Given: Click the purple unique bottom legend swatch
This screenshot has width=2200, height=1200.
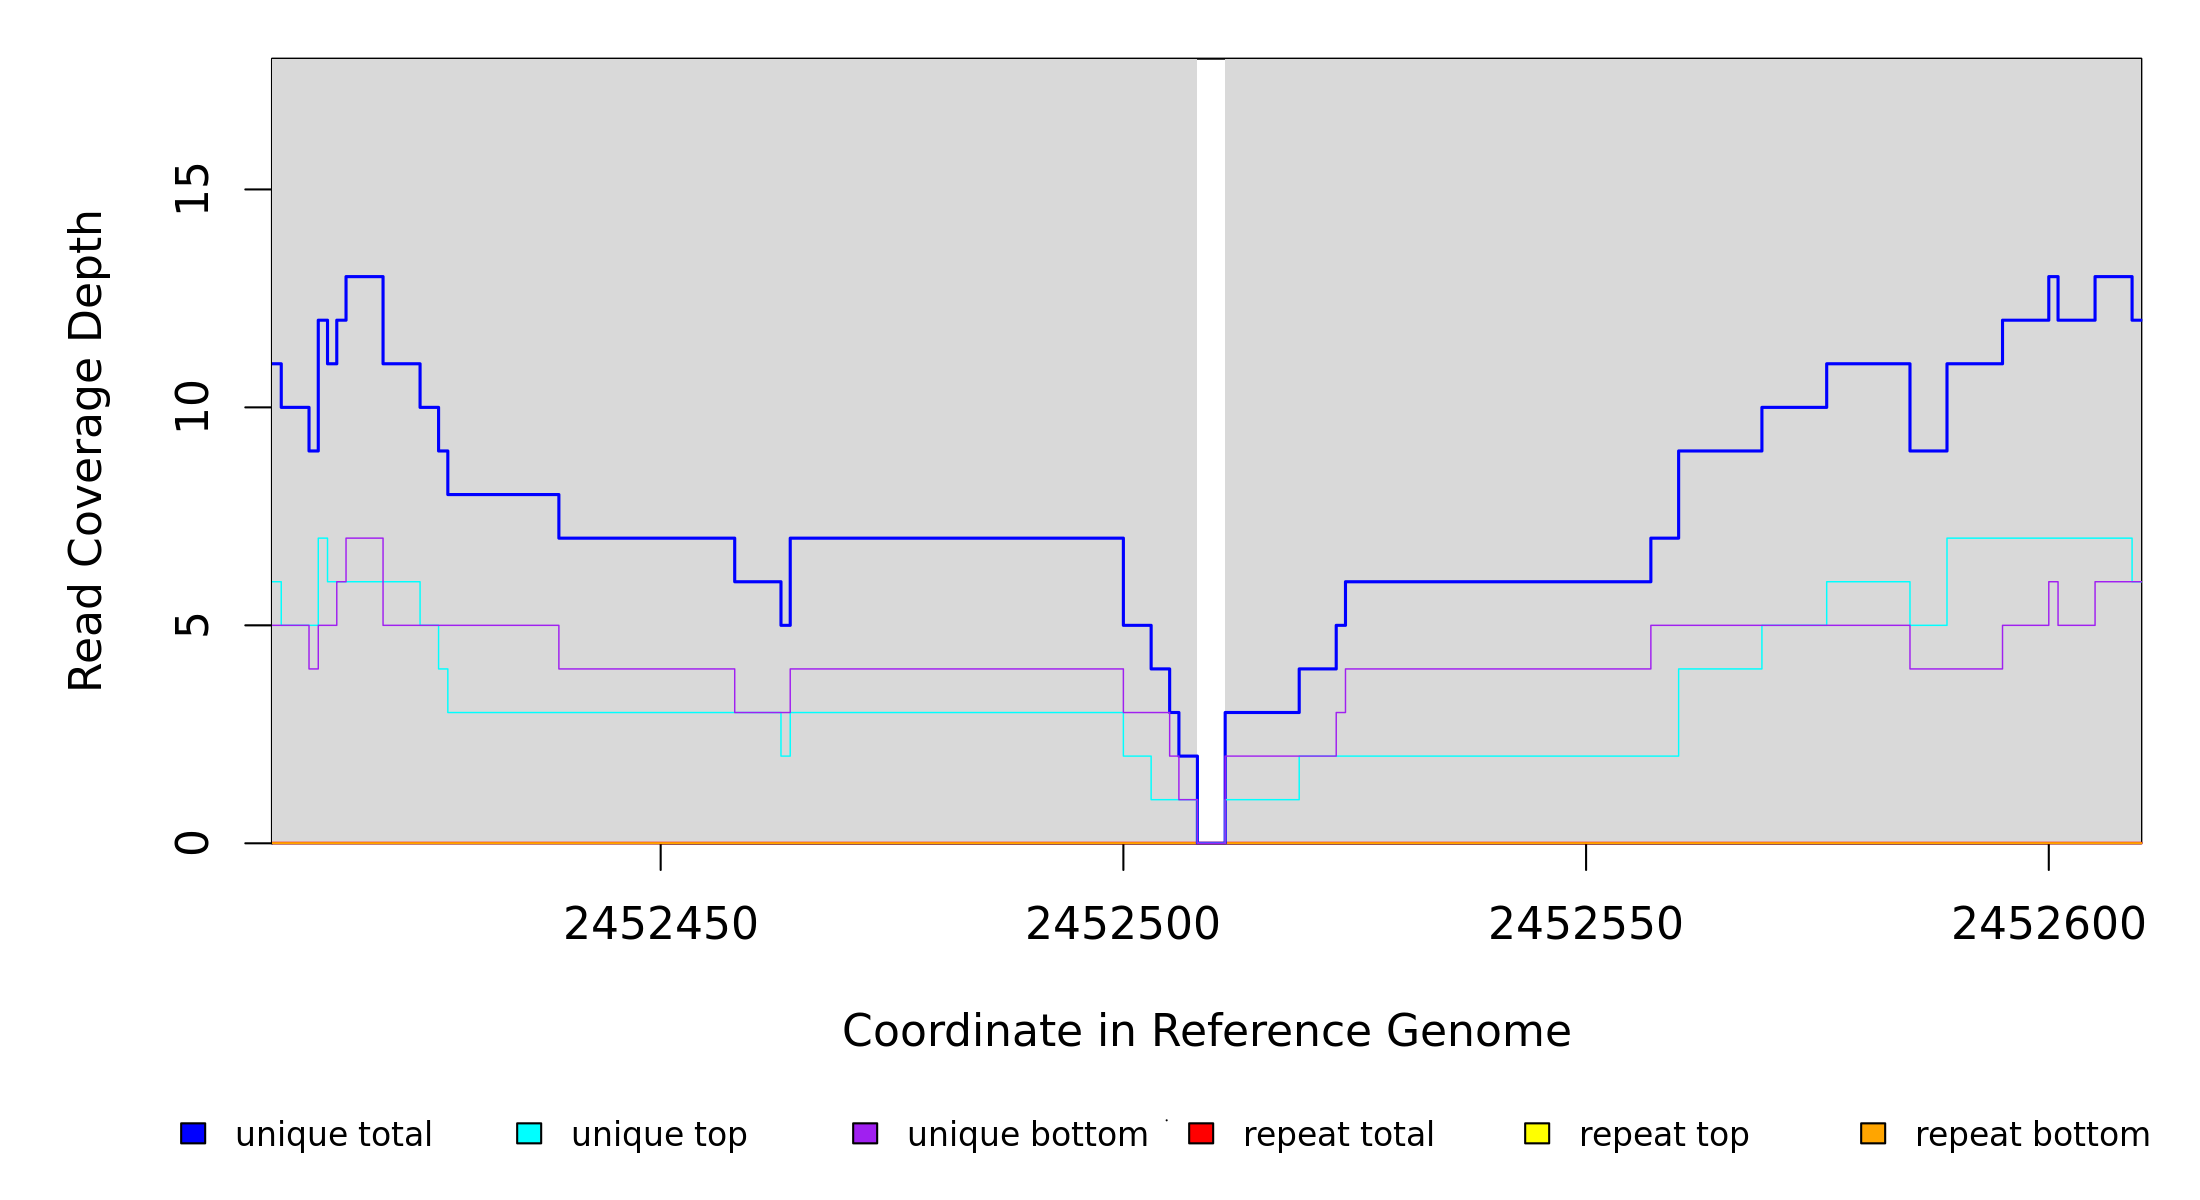Looking at the screenshot, I should click(x=865, y=1133).
